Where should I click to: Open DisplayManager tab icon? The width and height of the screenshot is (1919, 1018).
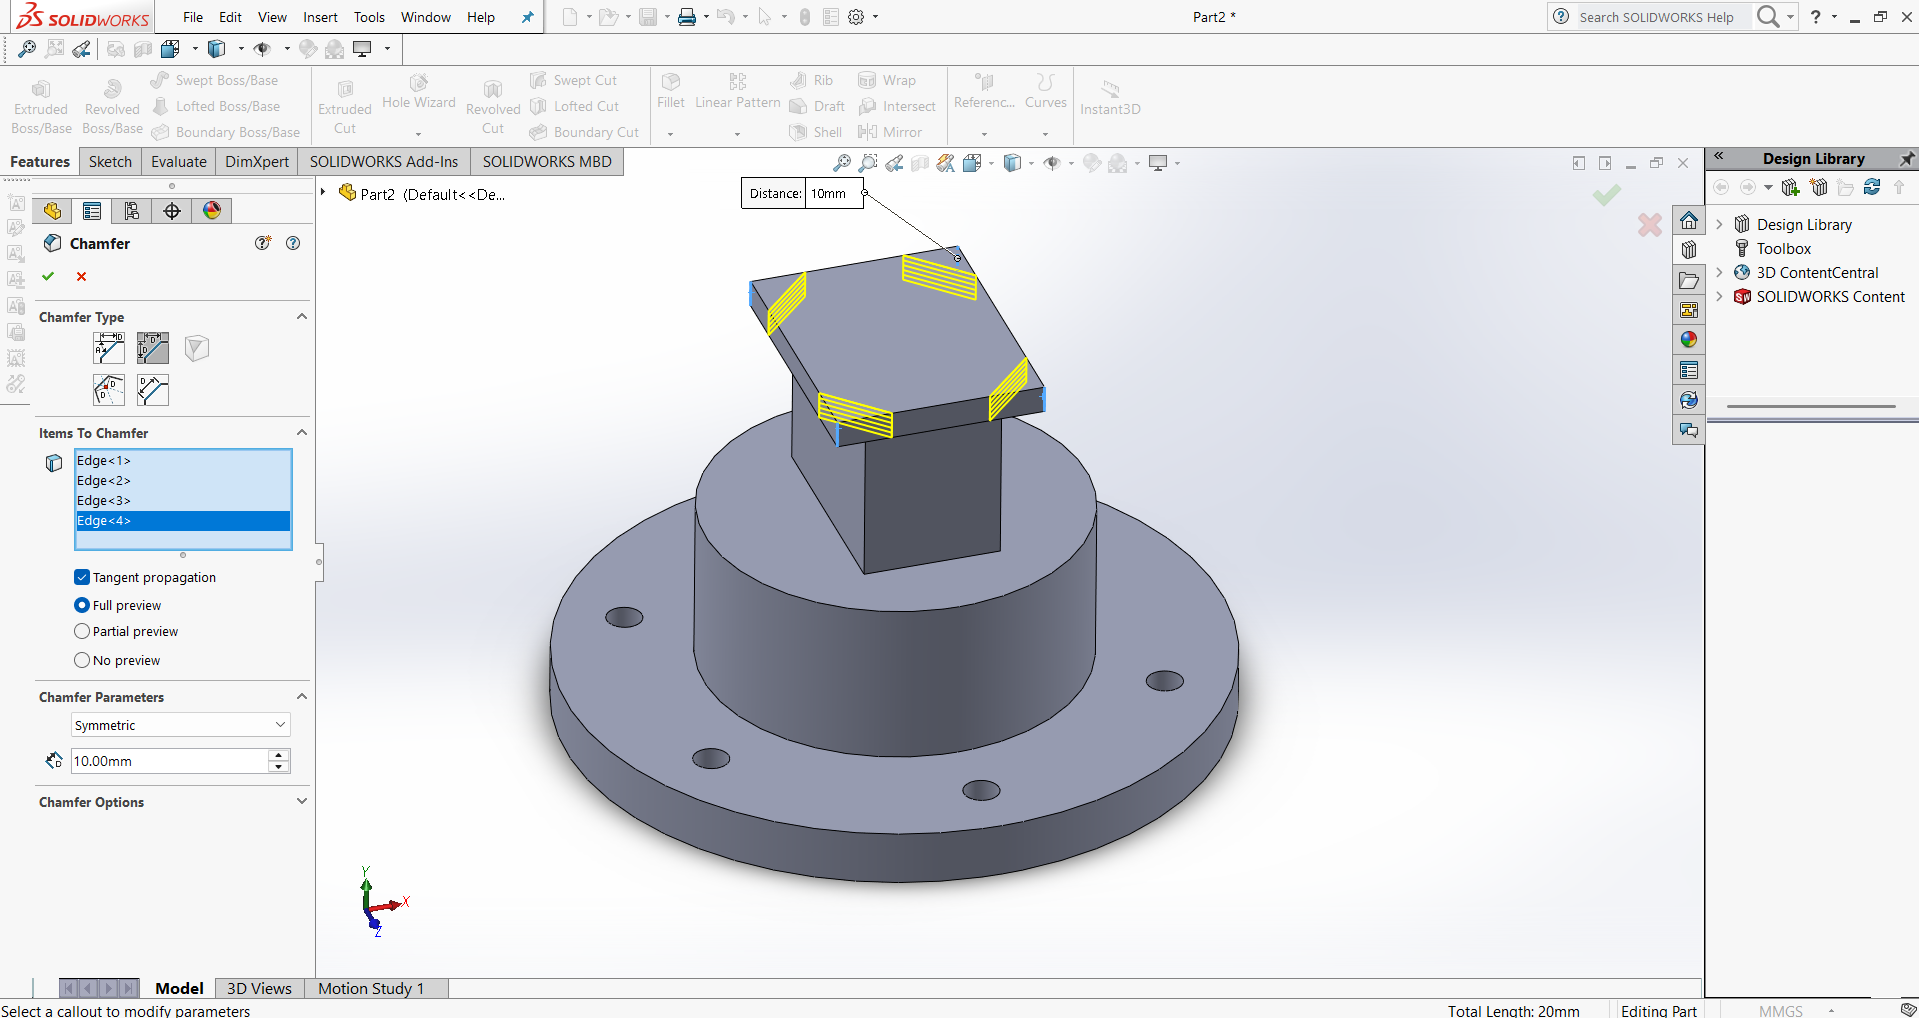click(x=212, y=210)
